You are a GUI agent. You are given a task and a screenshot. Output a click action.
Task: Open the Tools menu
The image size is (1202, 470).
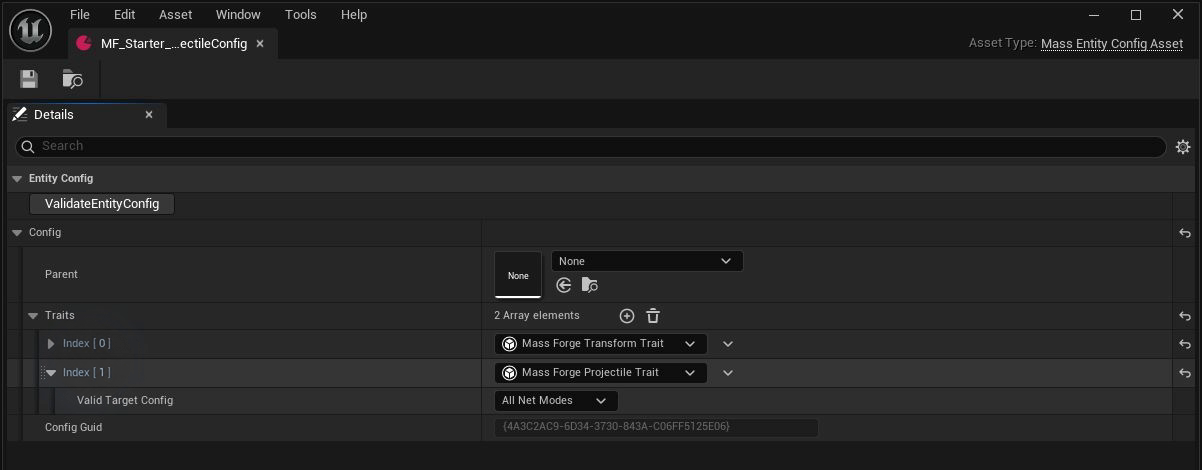(x=301, y=15)
